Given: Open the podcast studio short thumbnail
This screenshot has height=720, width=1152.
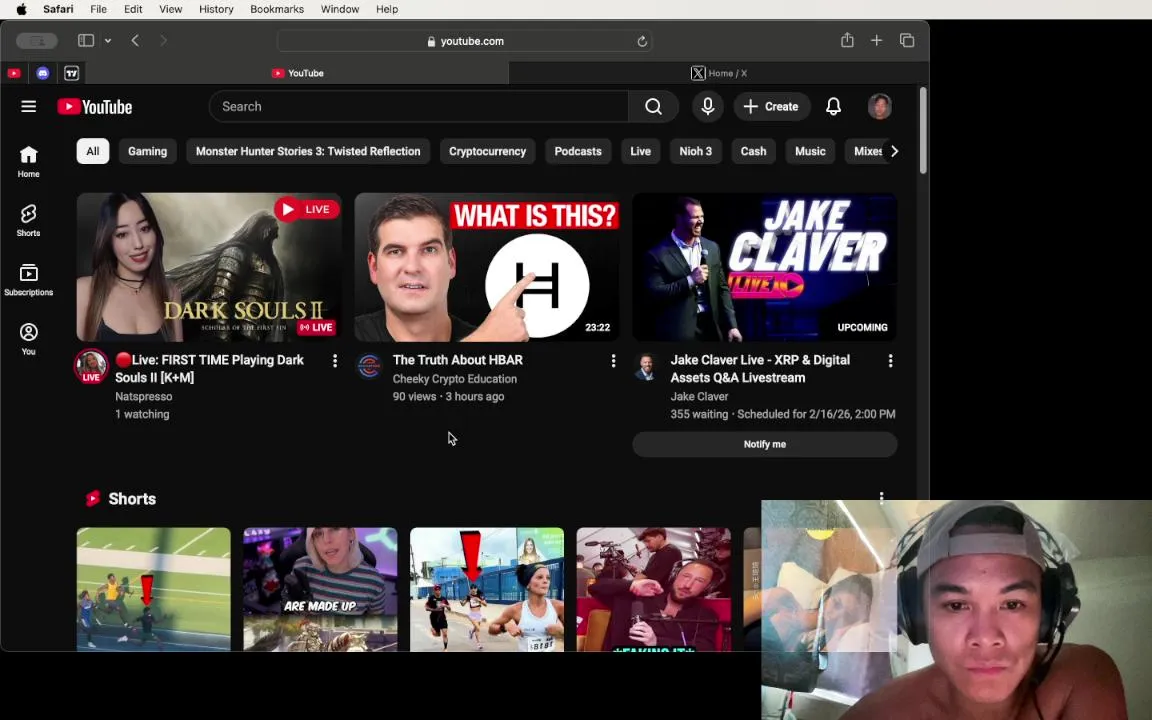Looking at the screenshot, I should point(654,589).
